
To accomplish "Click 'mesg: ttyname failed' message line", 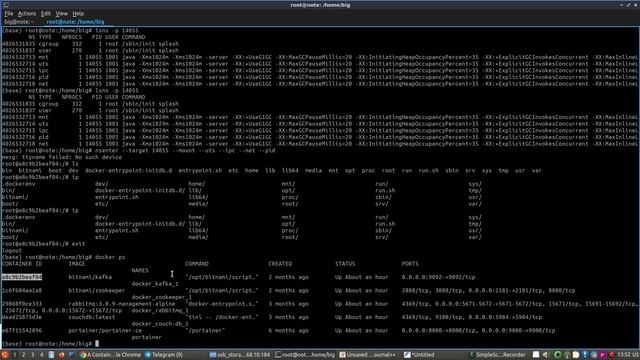I will click(62, 157).
